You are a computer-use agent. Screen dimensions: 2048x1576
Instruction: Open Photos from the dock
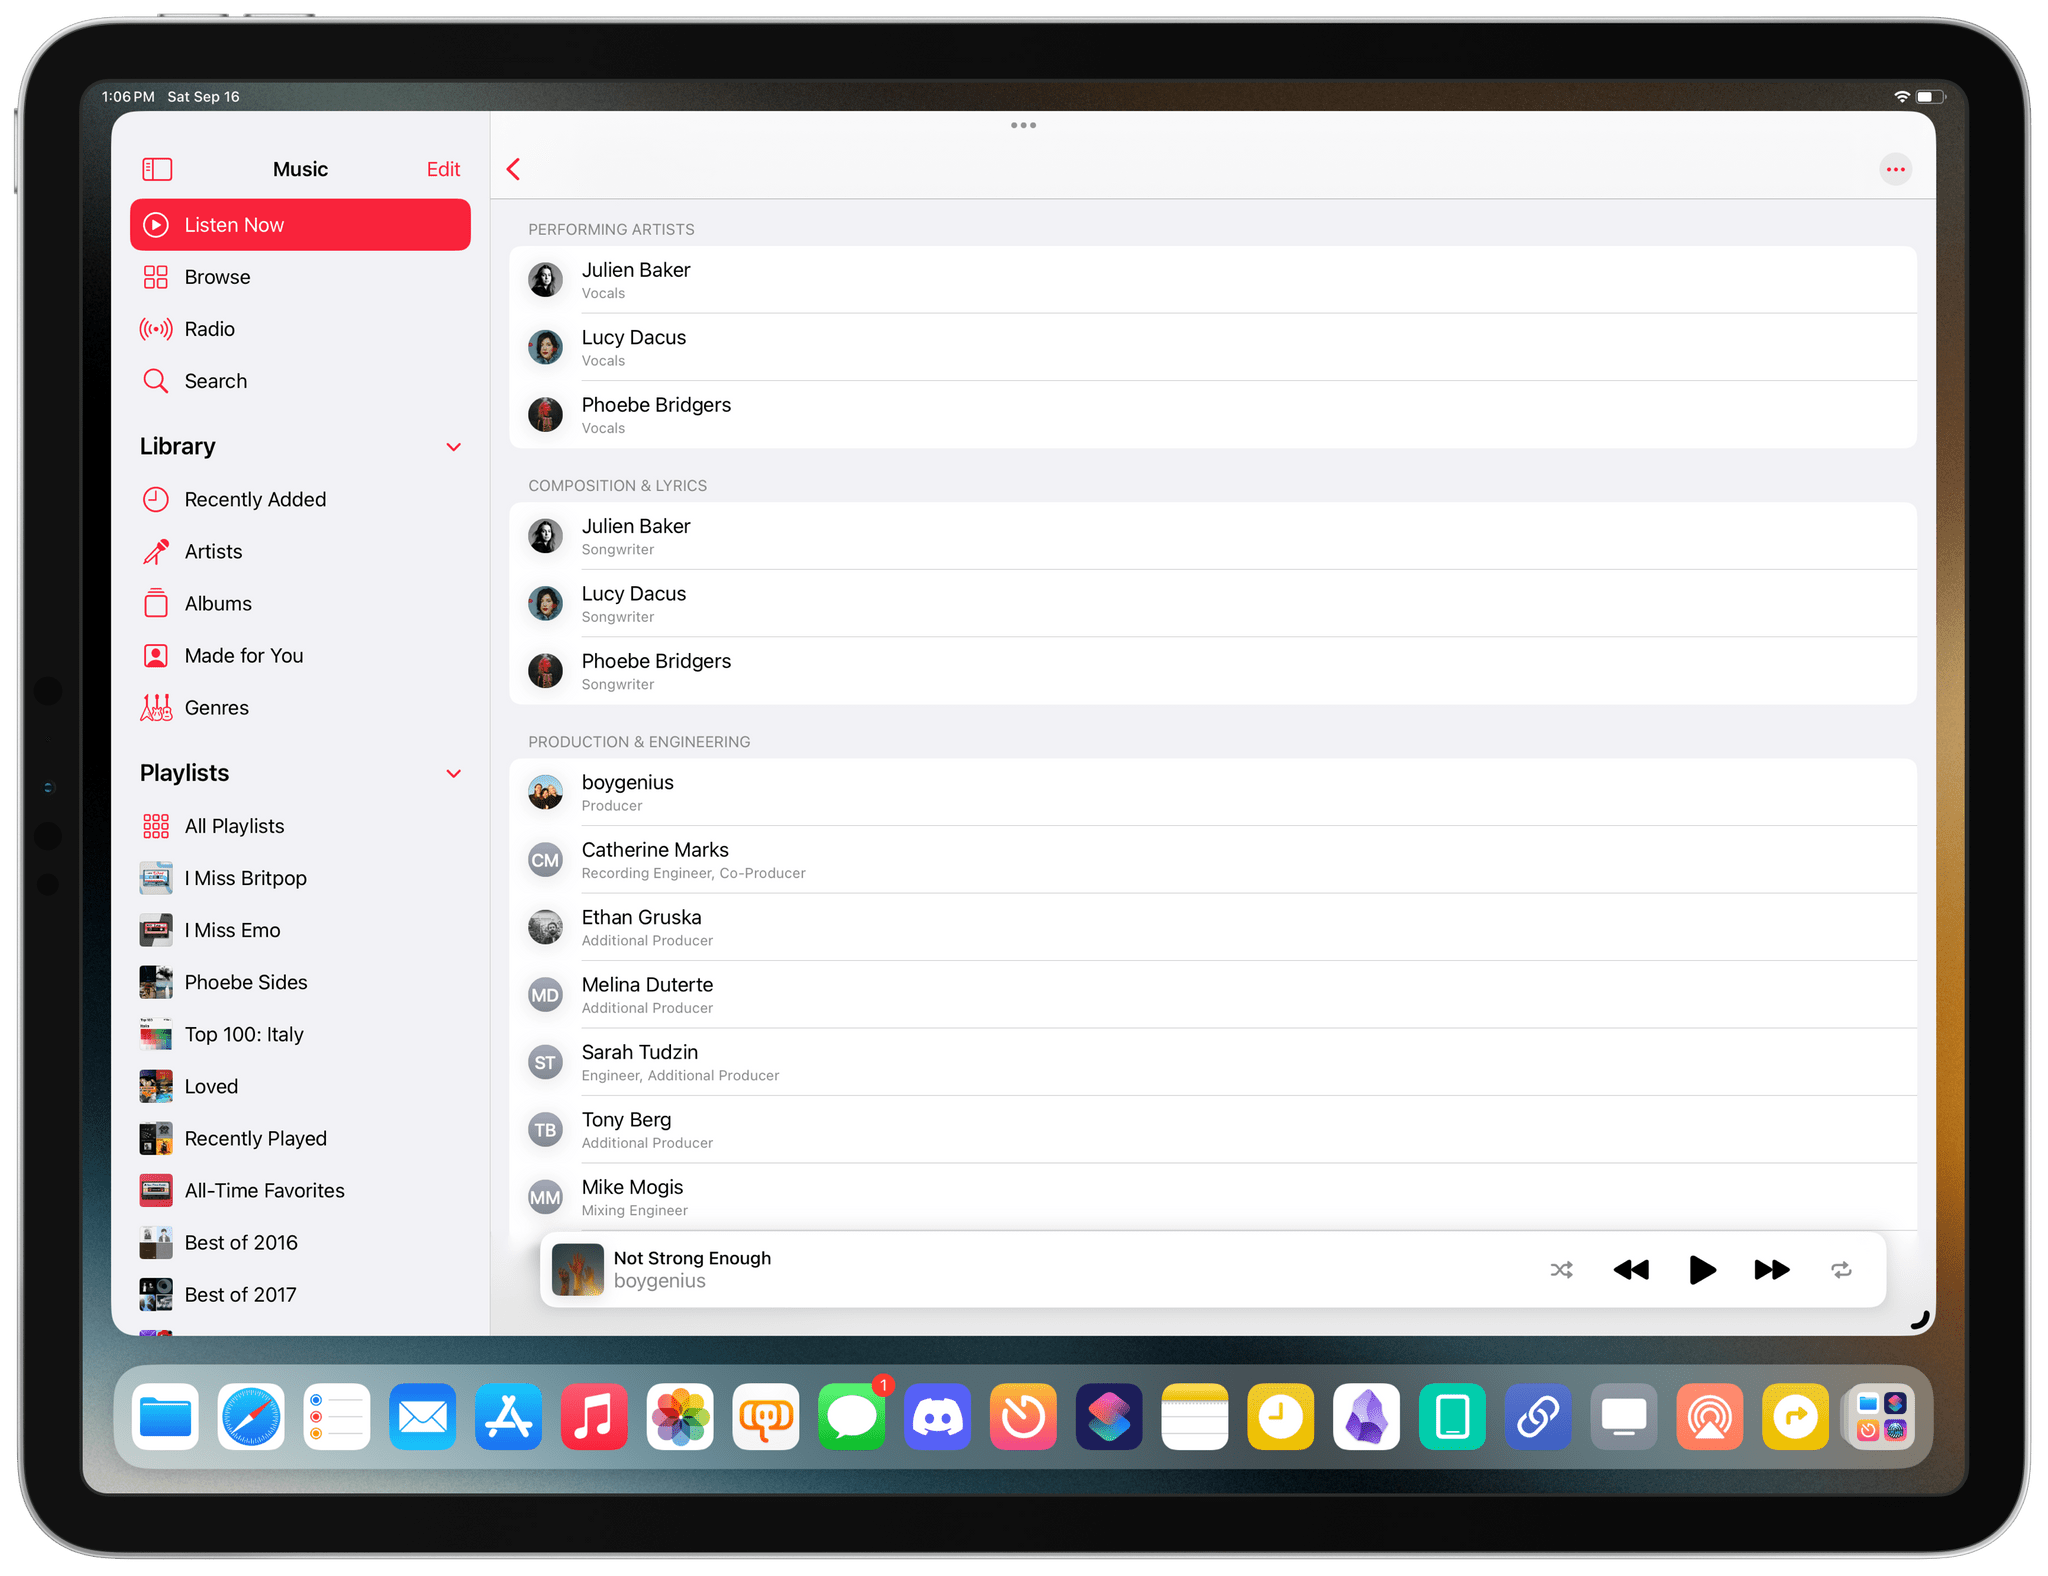click(x=680, y=1417)
